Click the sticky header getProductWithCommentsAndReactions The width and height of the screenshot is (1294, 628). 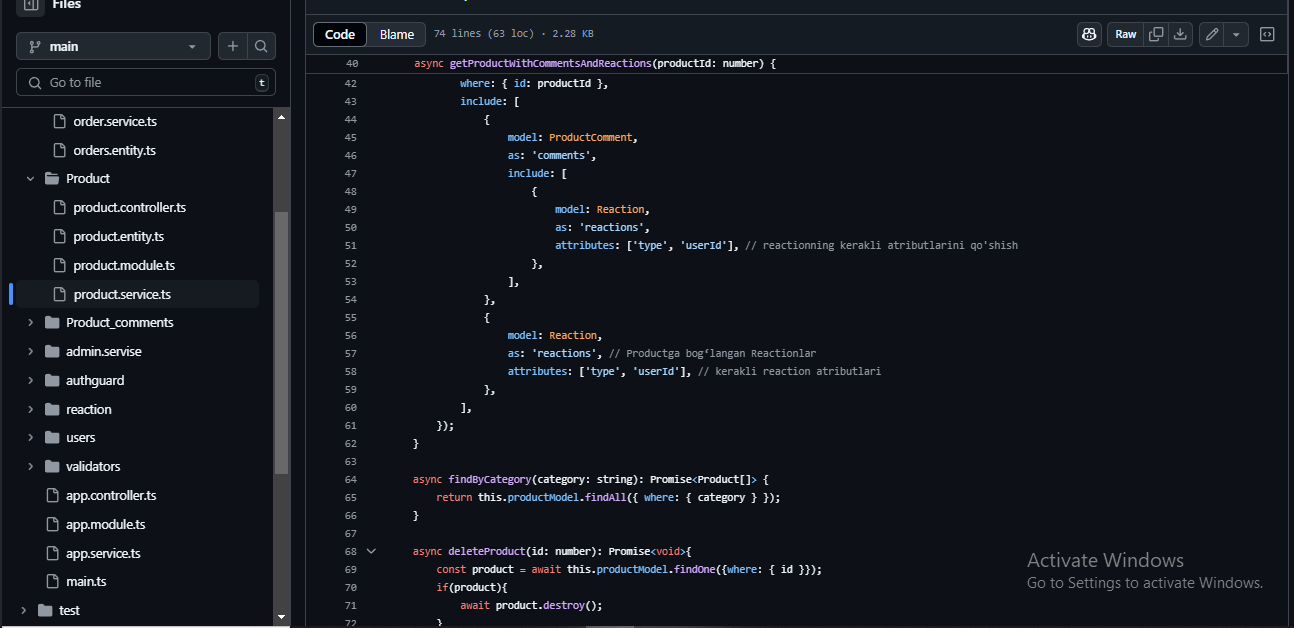pyautogui.click(x=550, y=64)
